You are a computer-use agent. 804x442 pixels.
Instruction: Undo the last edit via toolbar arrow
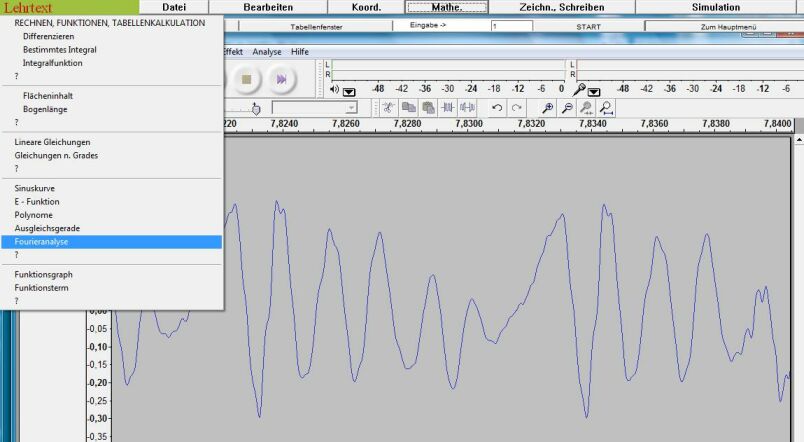[496, 107]
